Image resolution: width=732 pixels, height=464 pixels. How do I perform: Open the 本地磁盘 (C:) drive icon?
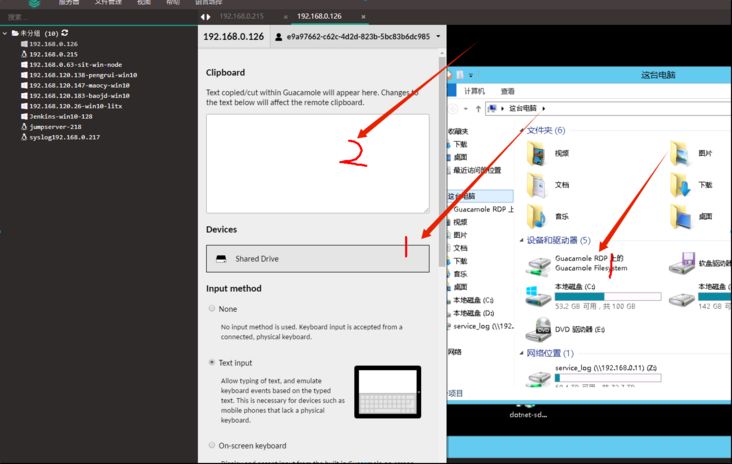point(538,296)
